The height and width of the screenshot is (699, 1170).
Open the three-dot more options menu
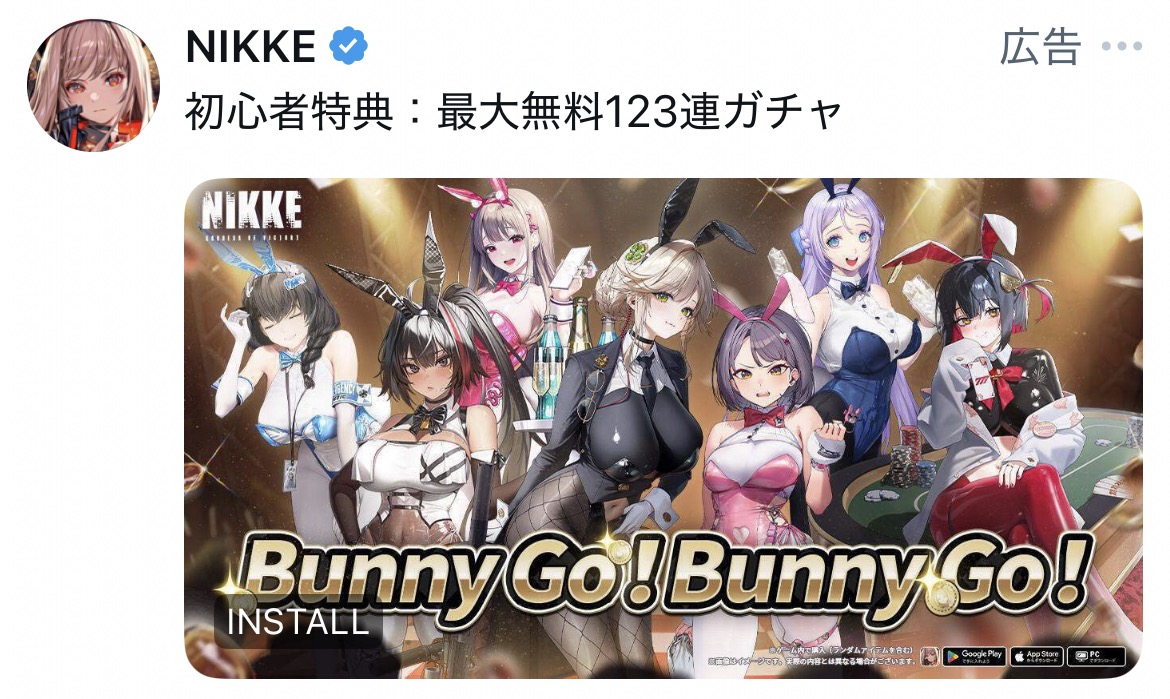[1122, 46]
